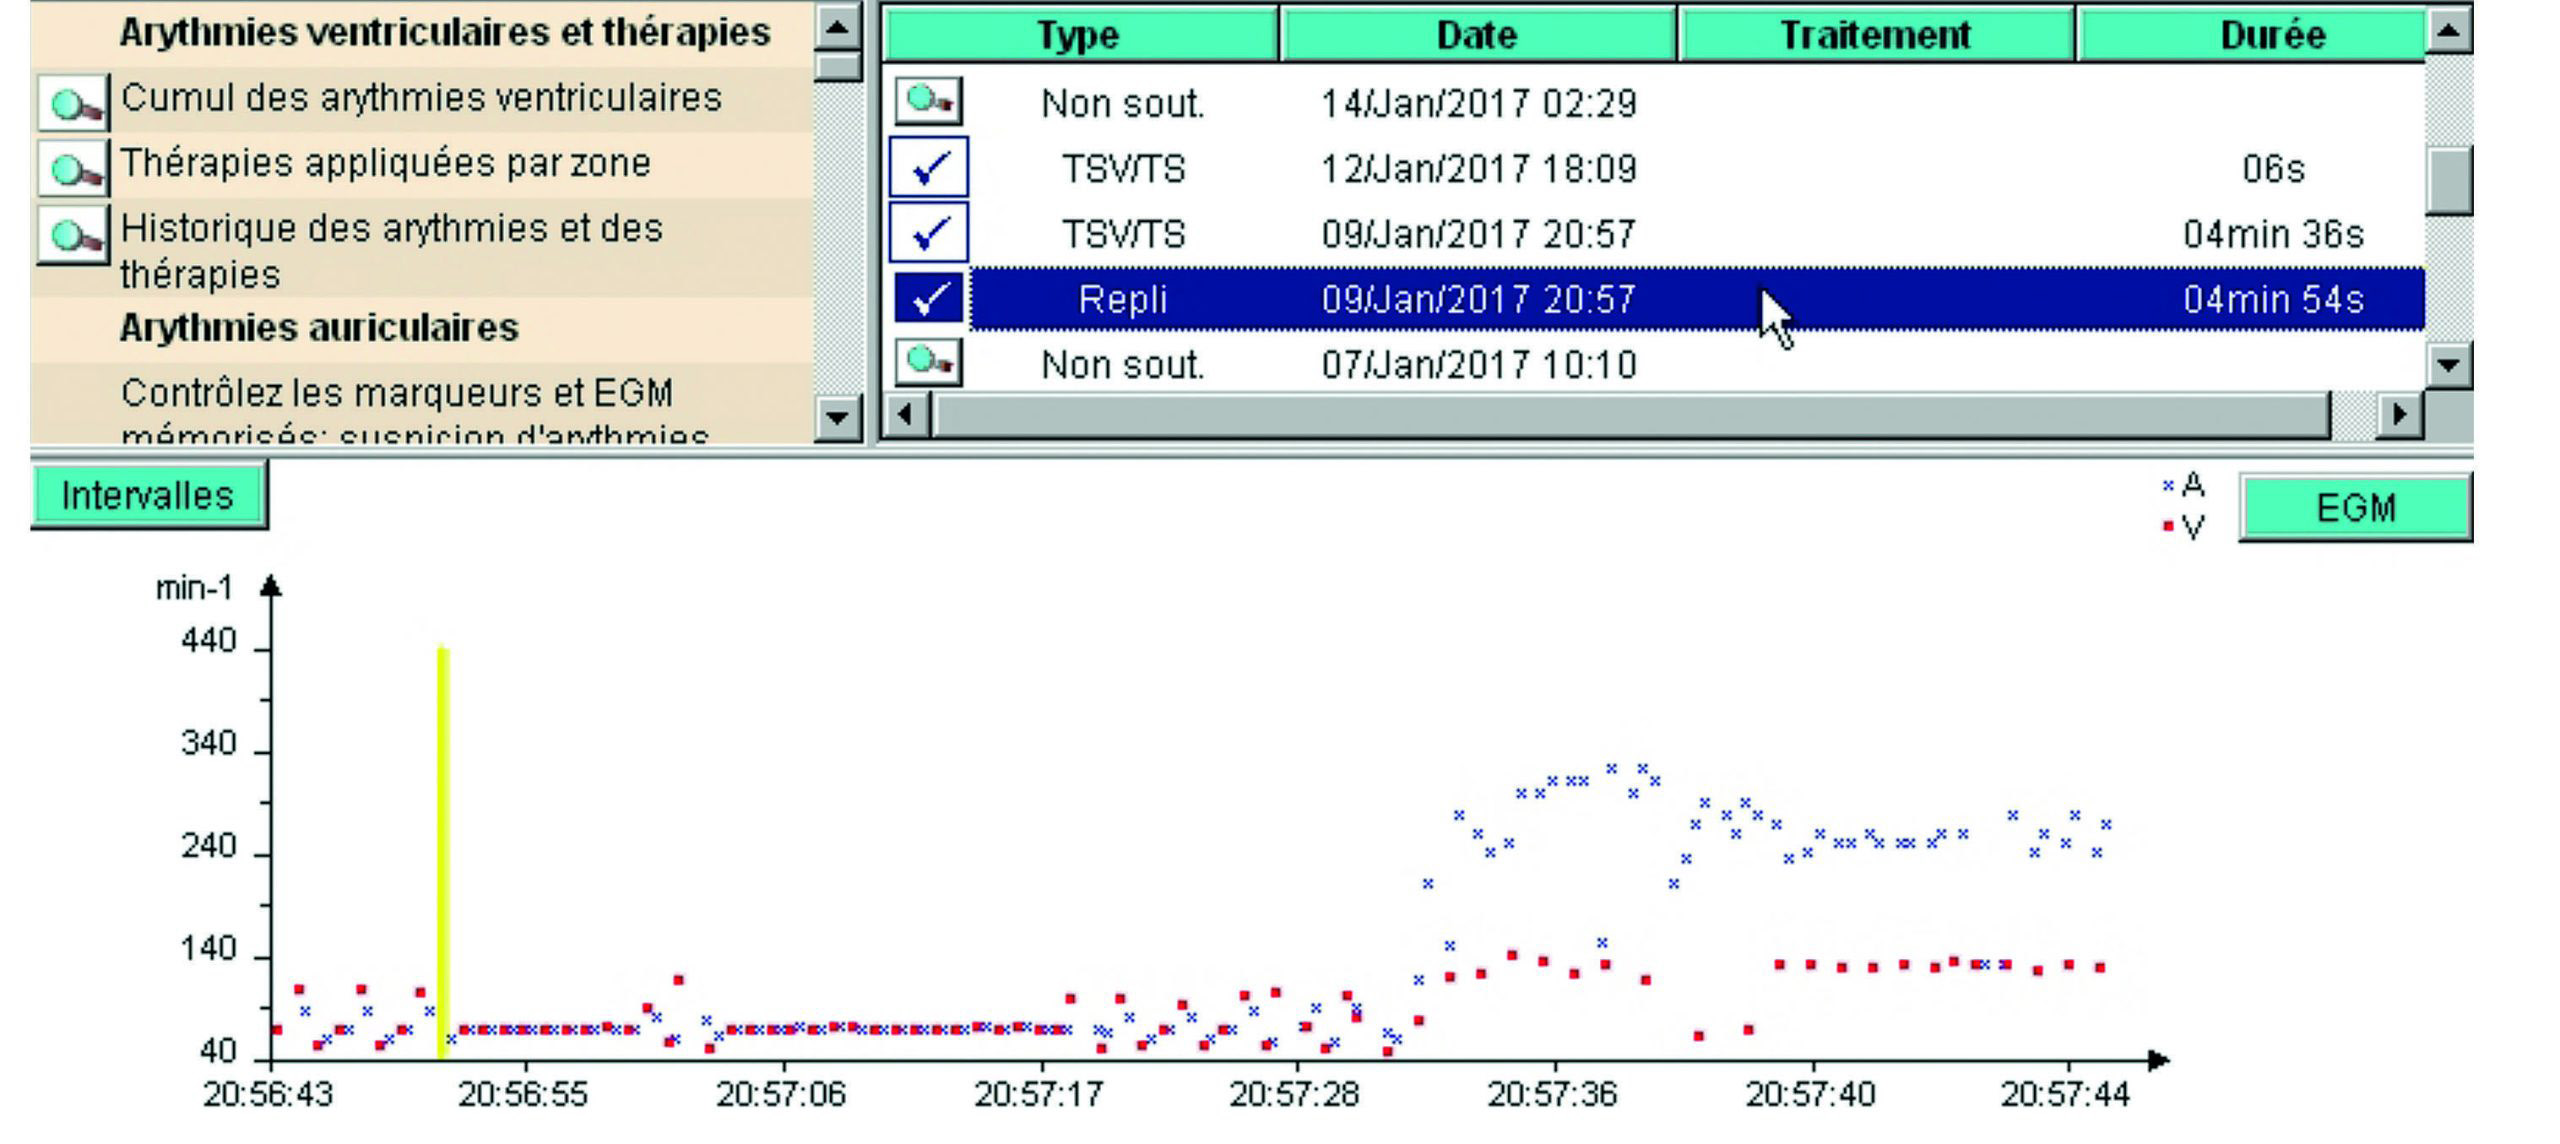Viewport: 2560px width, 1144px height.
Task: Toggle checkbox for TSV/TS 09/Jan/2017 episode
Action: 928,233
